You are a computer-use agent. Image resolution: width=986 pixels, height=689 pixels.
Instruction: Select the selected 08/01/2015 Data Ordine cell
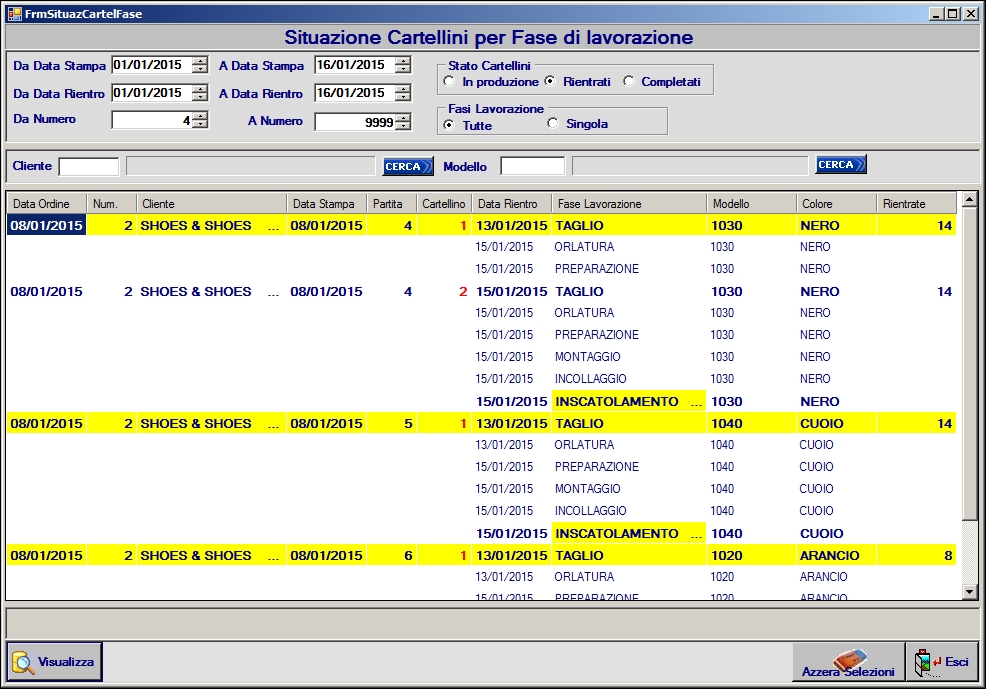click(47, 226)
